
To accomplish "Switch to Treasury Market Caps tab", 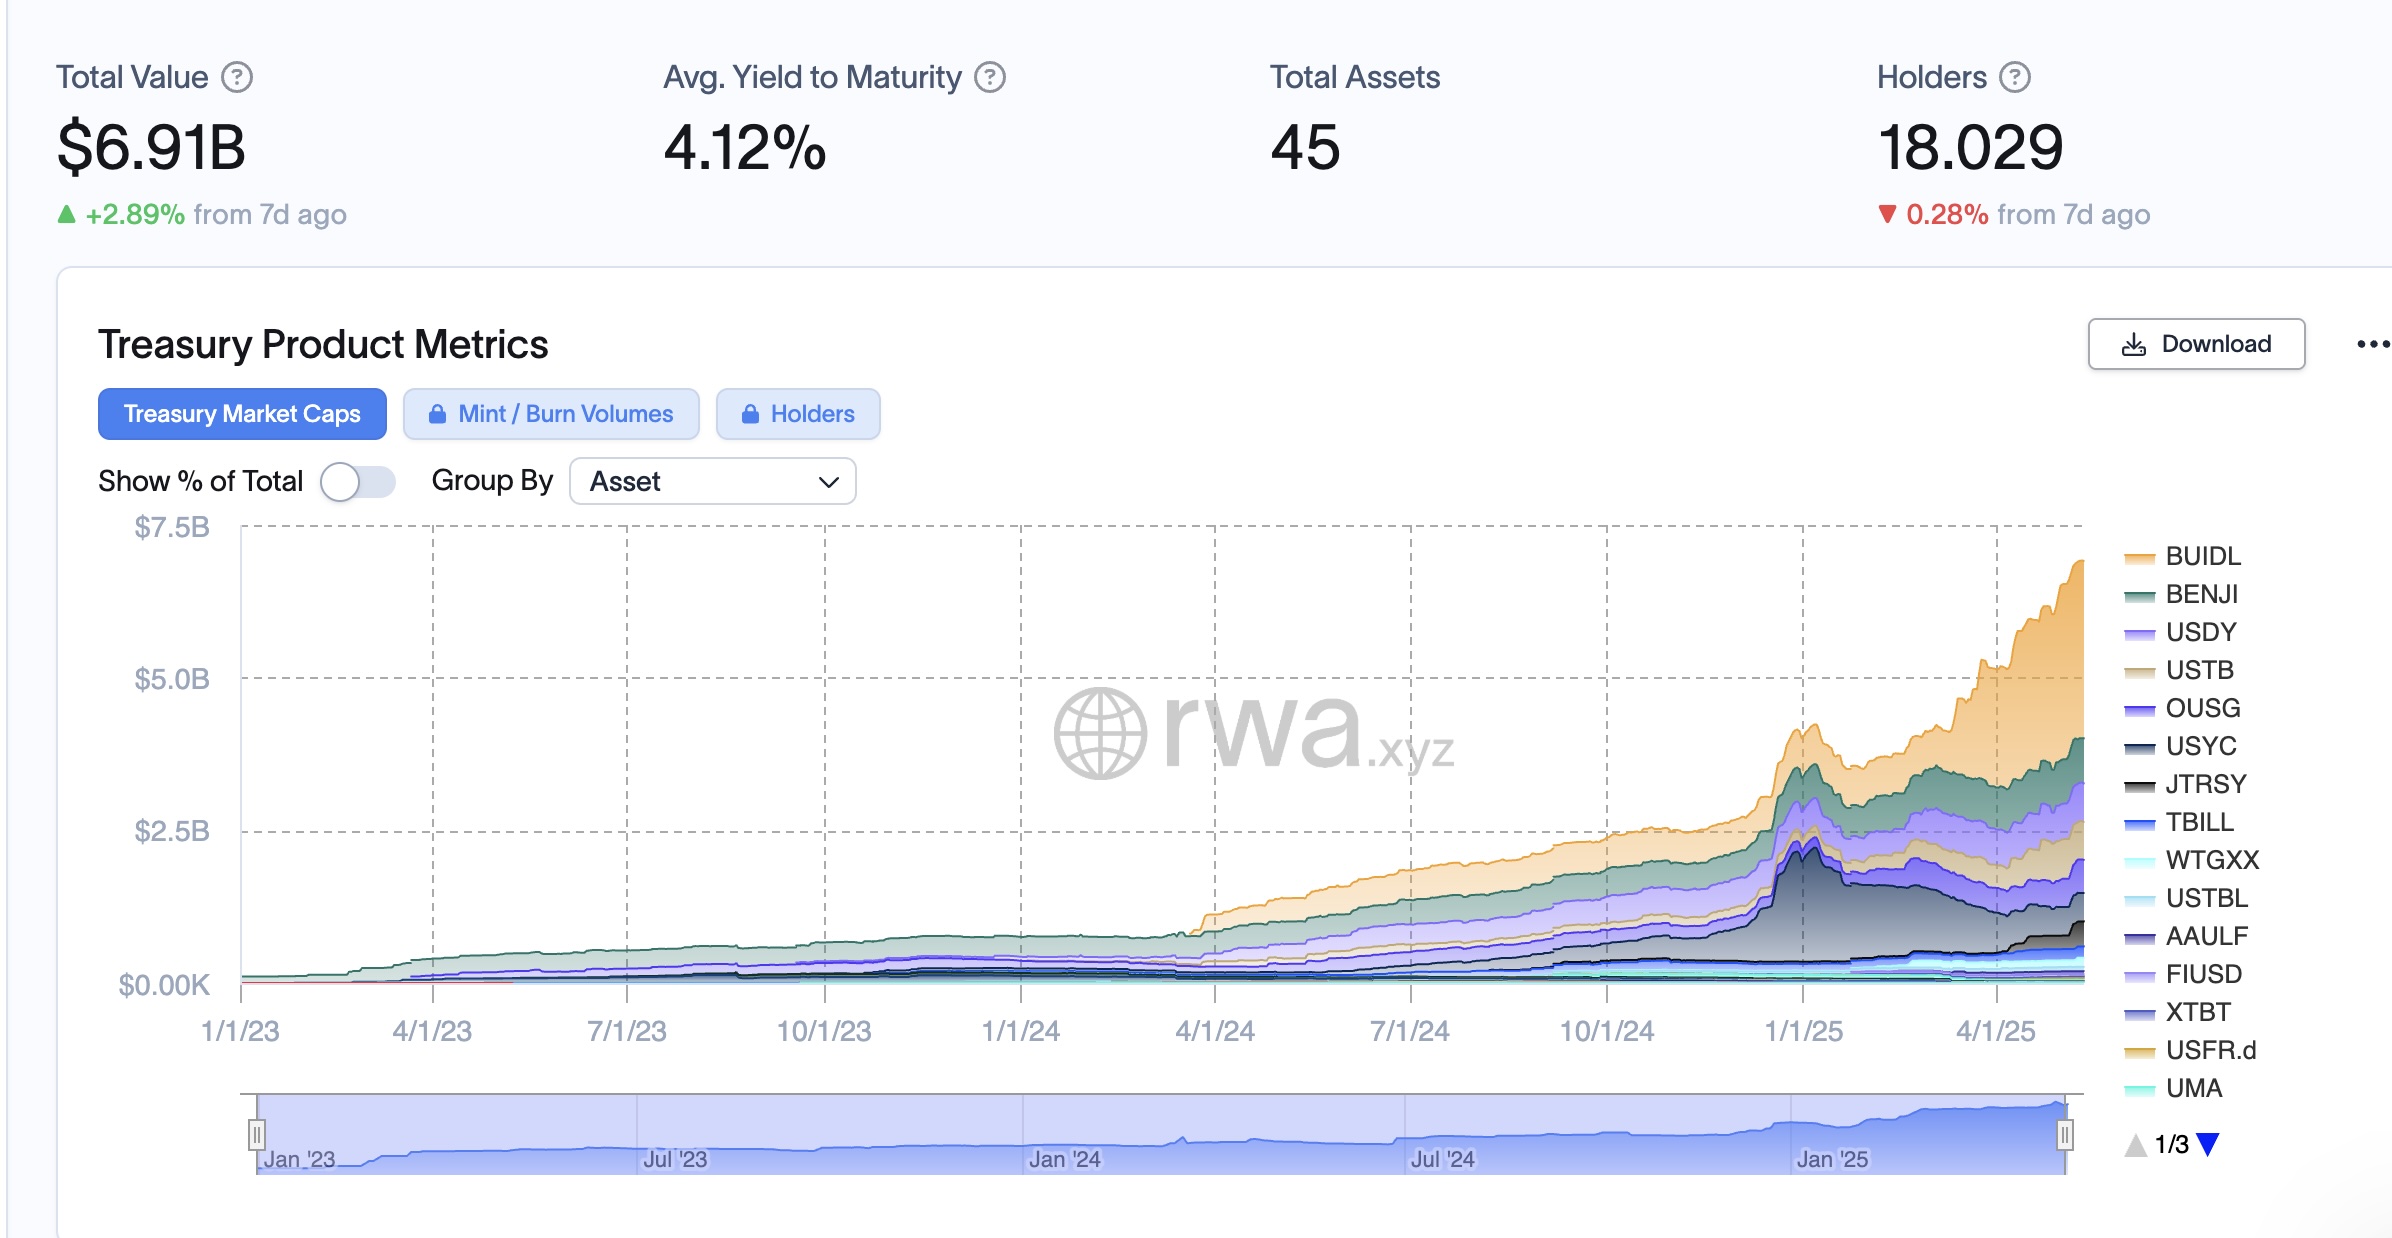I will [242, 414].
